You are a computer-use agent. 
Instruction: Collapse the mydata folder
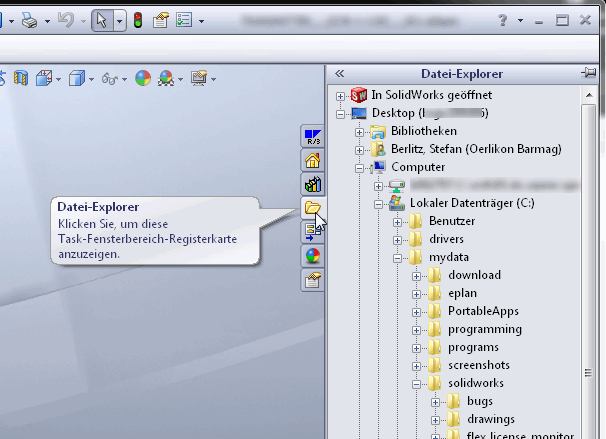click(x=397, y=259)
